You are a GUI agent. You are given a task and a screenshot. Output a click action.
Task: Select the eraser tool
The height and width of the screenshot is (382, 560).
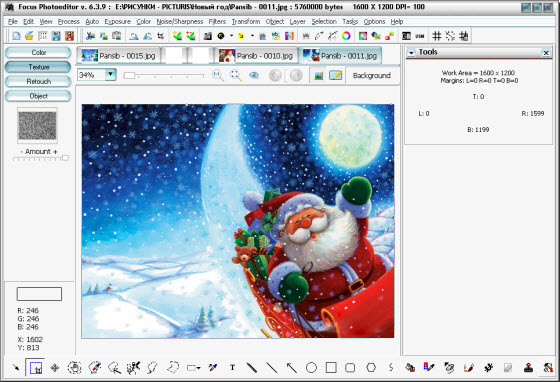(508, 367)
